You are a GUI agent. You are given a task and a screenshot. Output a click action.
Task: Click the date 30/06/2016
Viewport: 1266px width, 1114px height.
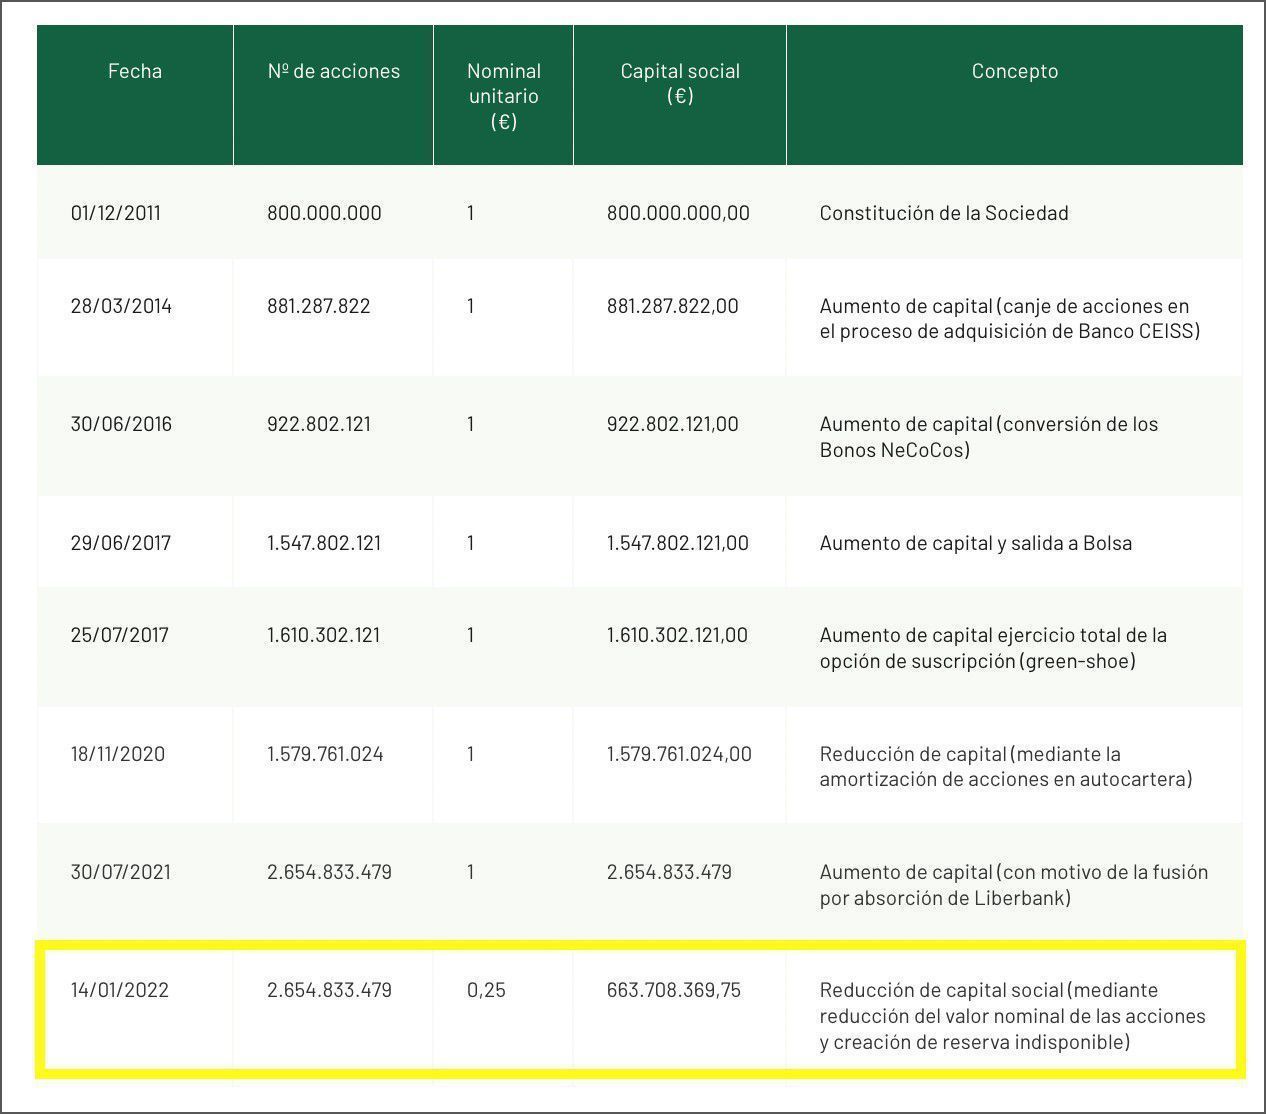121,424
